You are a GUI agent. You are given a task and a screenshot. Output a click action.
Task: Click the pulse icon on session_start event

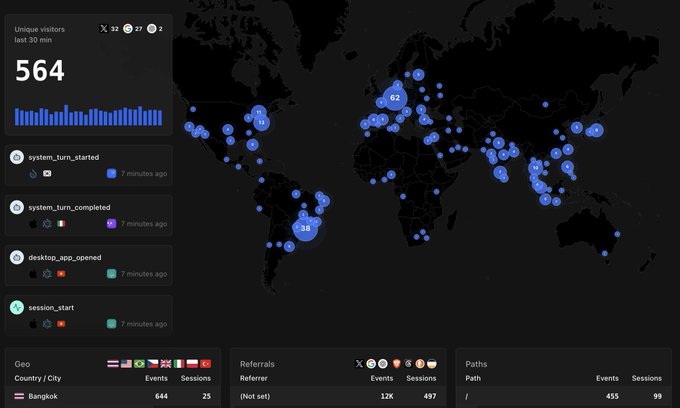tap(17, 307)
